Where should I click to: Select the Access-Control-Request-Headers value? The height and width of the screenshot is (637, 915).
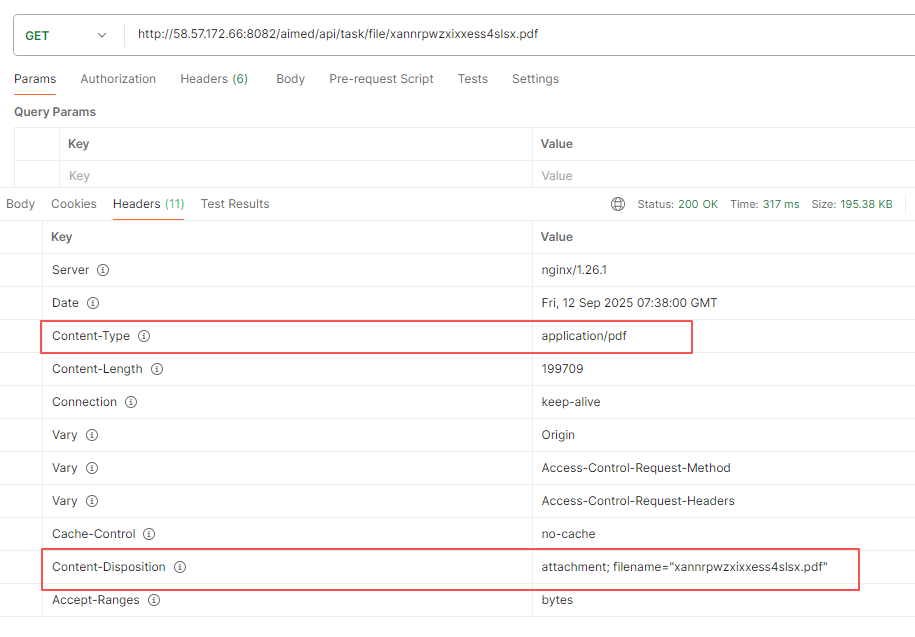point(638,501)
